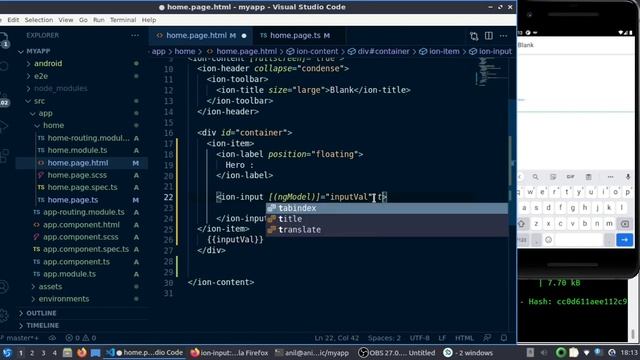
Task: Click errors and warnings status indicator
Action: click(81, 338)
